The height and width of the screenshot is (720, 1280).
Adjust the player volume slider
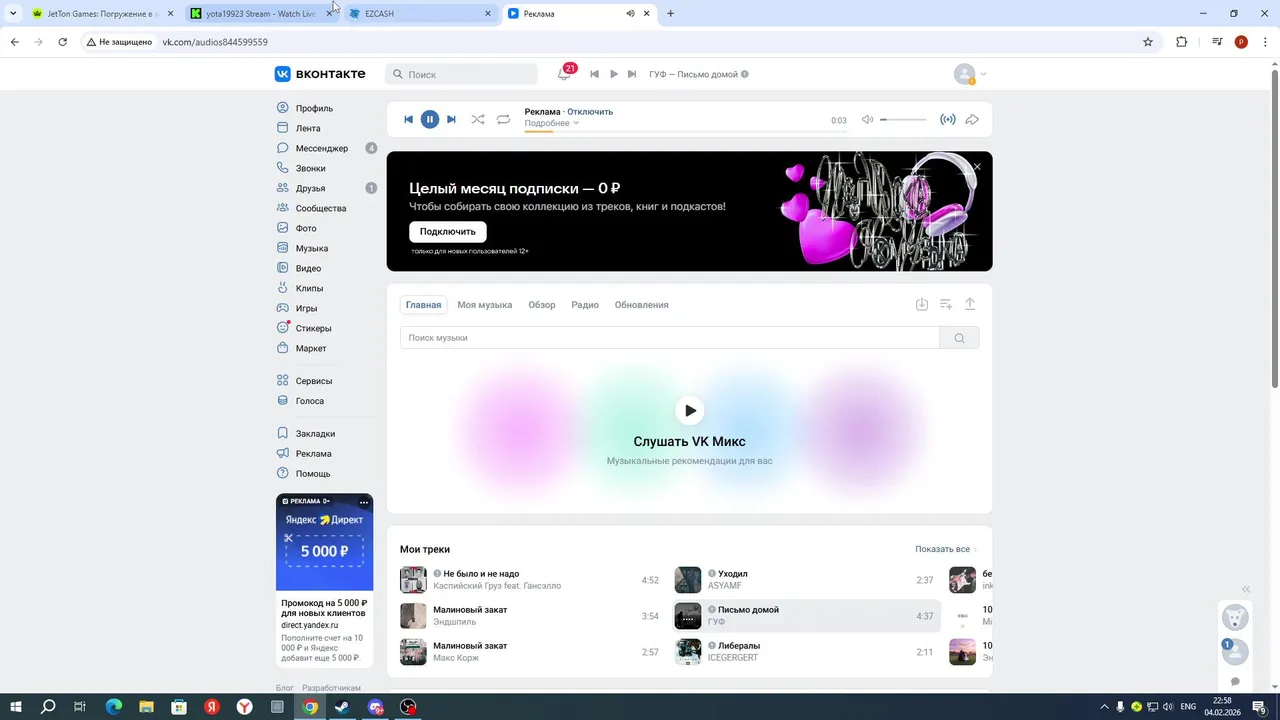click(x=903, y=120)
